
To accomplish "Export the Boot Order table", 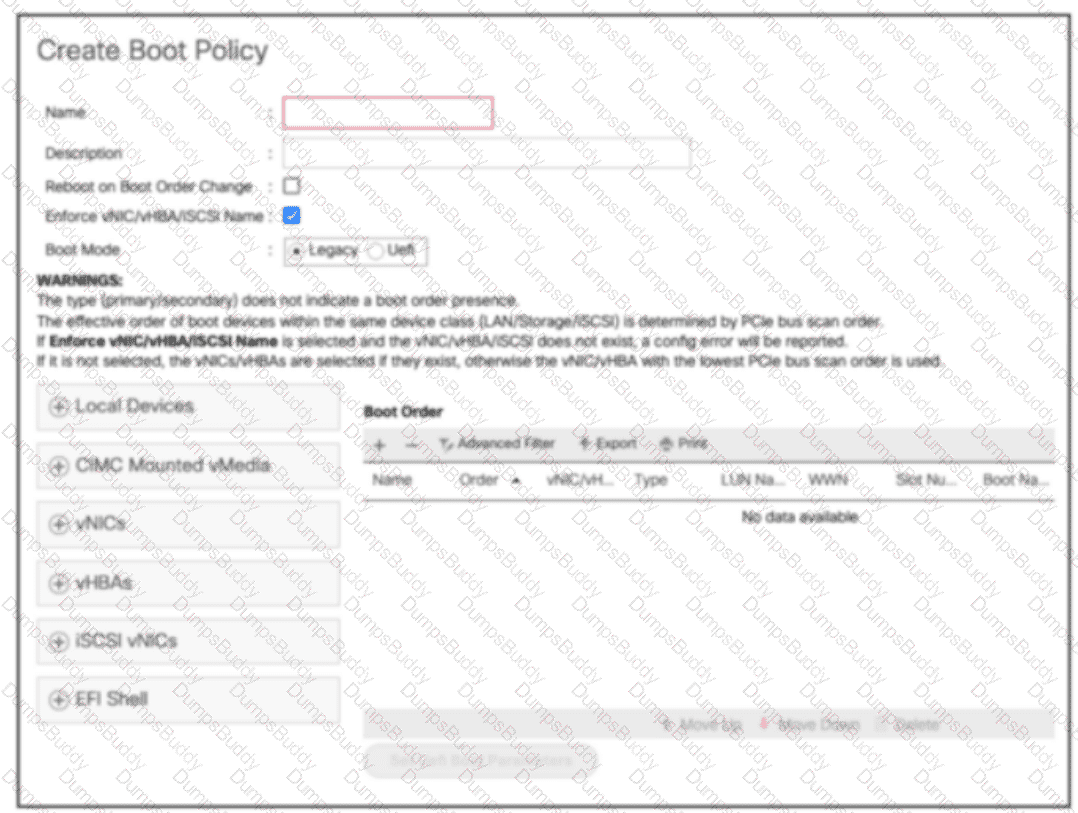I will tap(608, 444).
